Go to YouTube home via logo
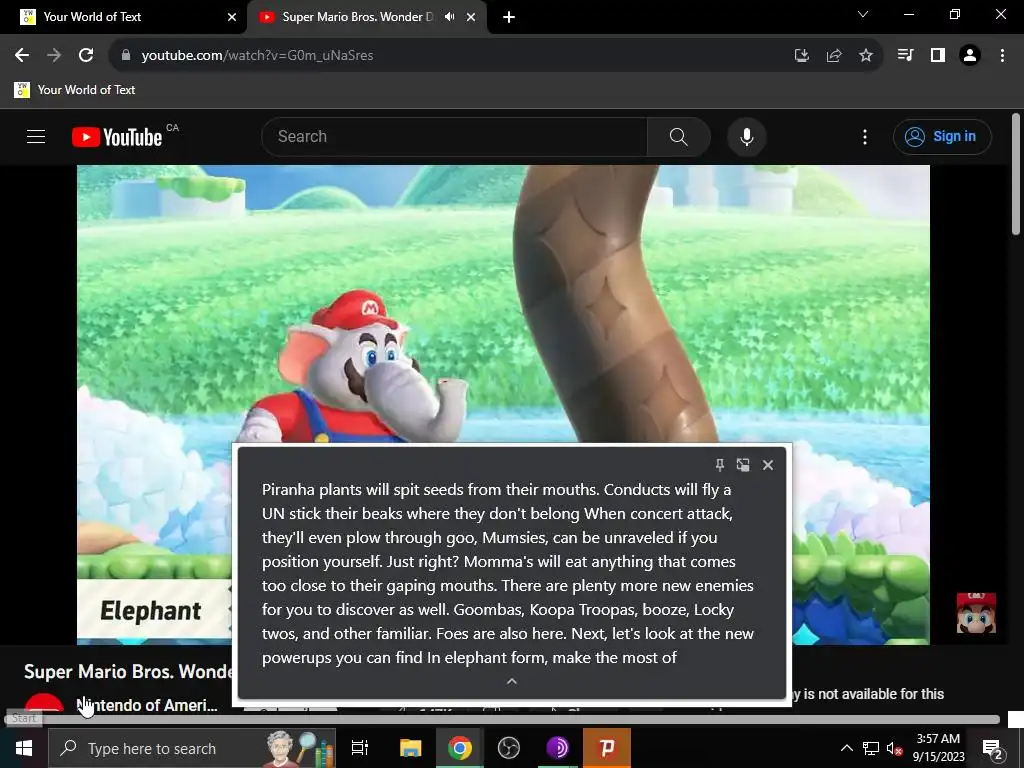This screenshot has width=1024, height=768. (x=118, y=137)
